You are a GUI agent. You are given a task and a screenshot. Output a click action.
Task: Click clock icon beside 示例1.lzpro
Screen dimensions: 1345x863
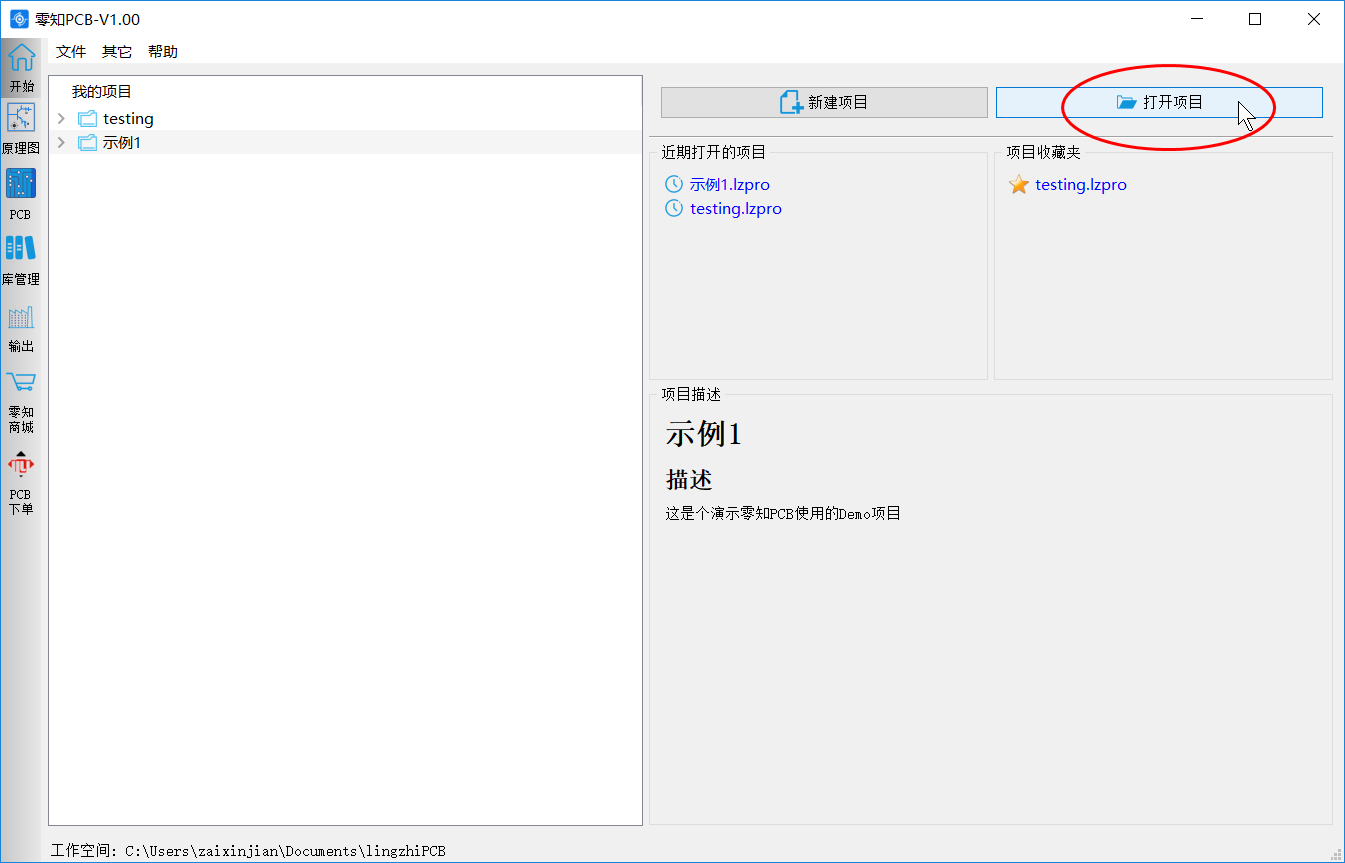click(673, 185)
